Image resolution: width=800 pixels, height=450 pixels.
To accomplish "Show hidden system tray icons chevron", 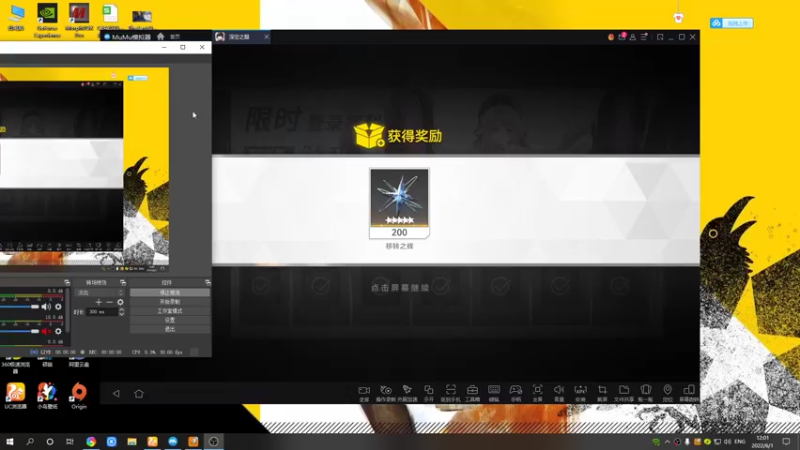I will pyautogui.click(x=667, y=442).
